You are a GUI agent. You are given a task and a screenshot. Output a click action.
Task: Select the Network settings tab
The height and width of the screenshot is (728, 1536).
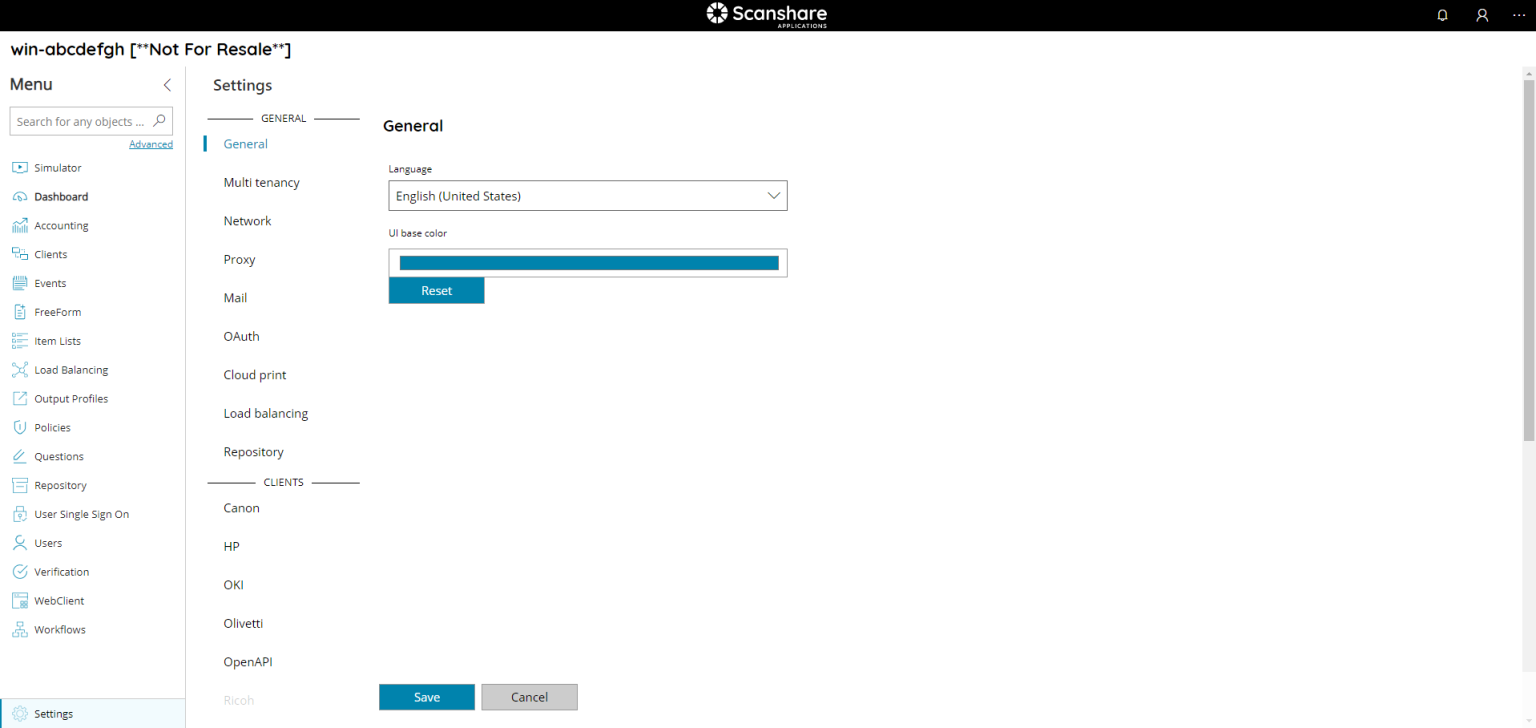tap(247, 221)
